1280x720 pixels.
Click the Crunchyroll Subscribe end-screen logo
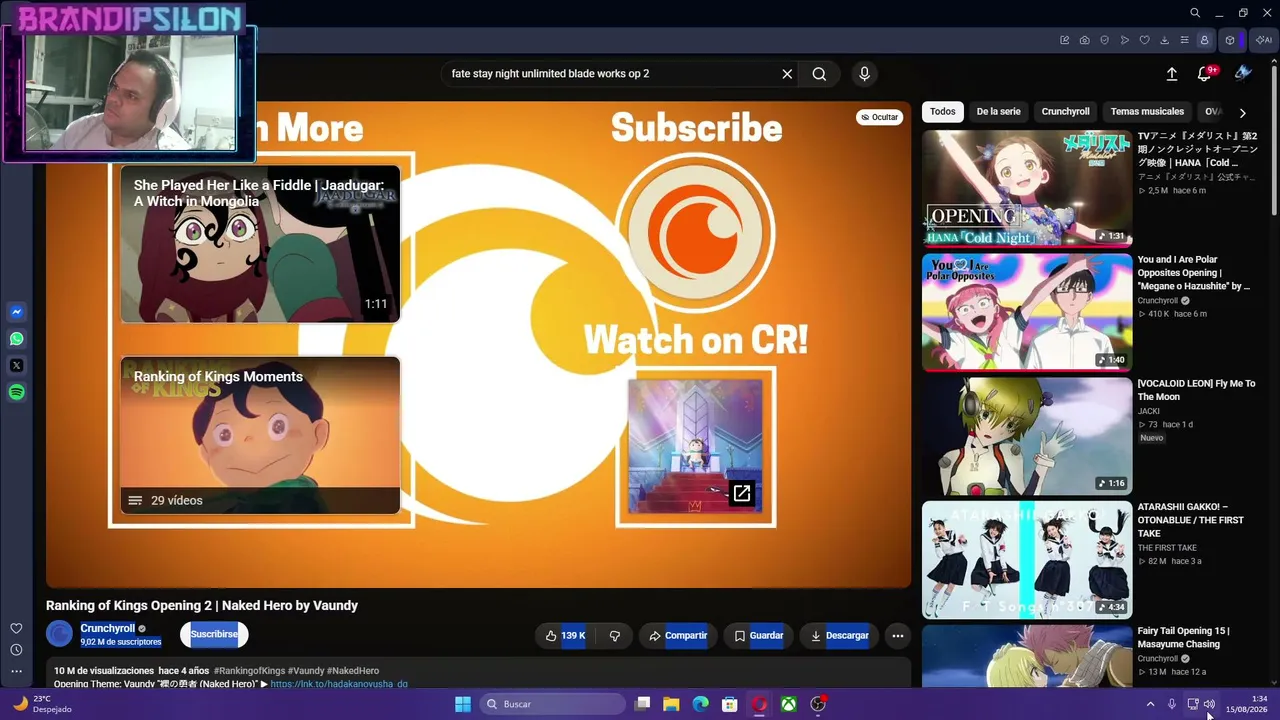click(695, 232)
